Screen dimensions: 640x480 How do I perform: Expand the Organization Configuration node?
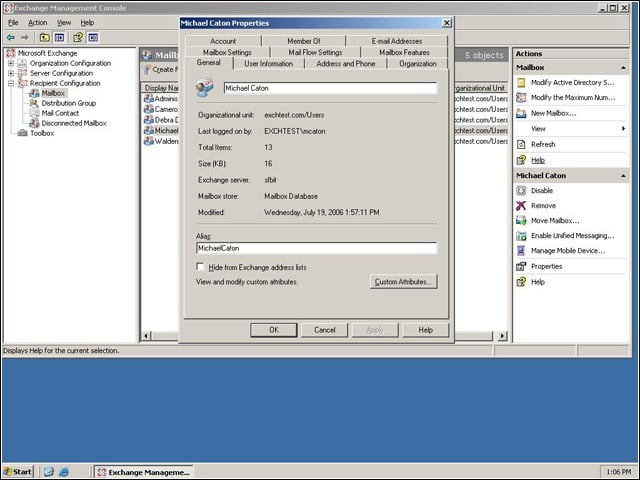(11, 63)
